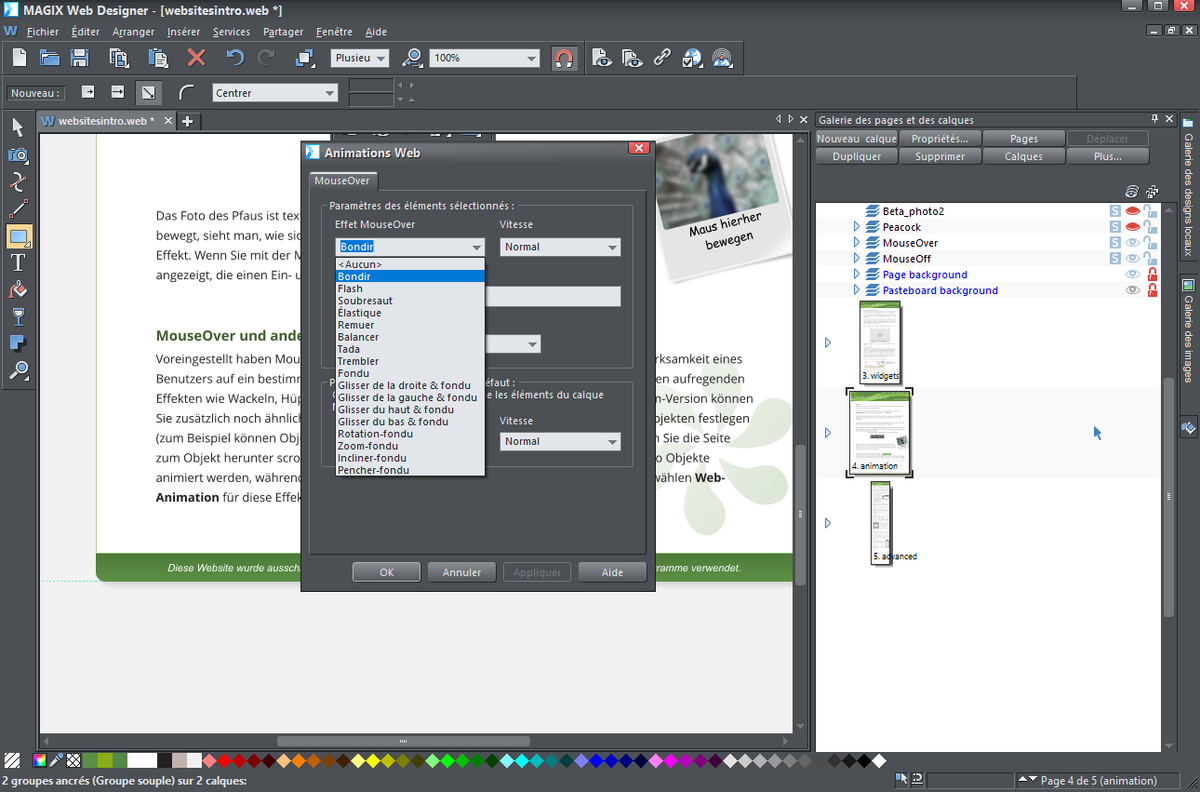1200x792 pixels.
Task: Toggle visibility of MouseOff layer
Action: click(x=1133, y=258)
